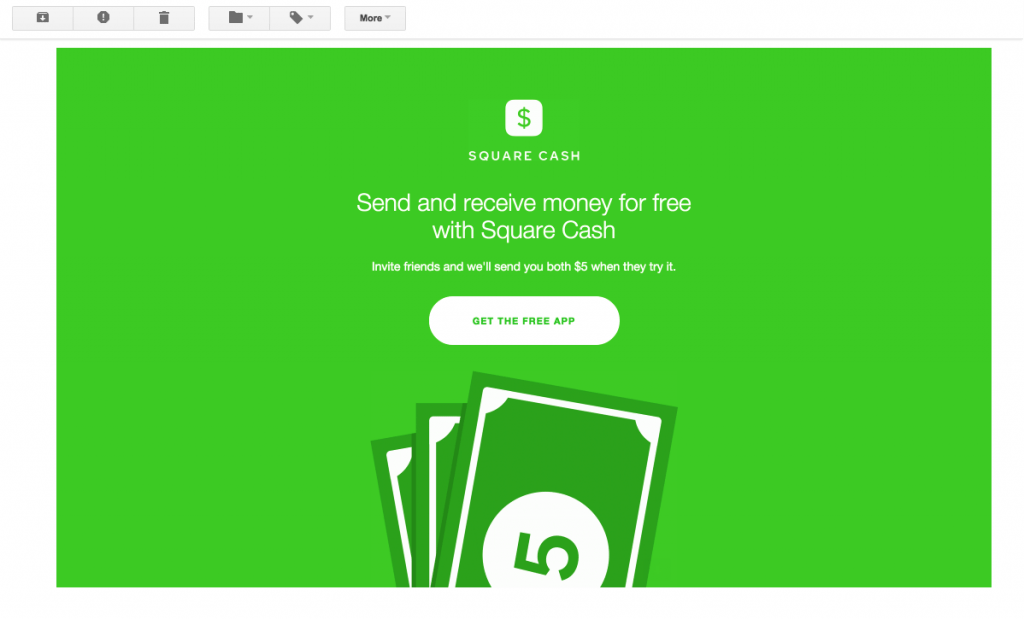Open the arrow beside the tag icon
This screenshot has width=1024, height=619.
coord(311,18)
